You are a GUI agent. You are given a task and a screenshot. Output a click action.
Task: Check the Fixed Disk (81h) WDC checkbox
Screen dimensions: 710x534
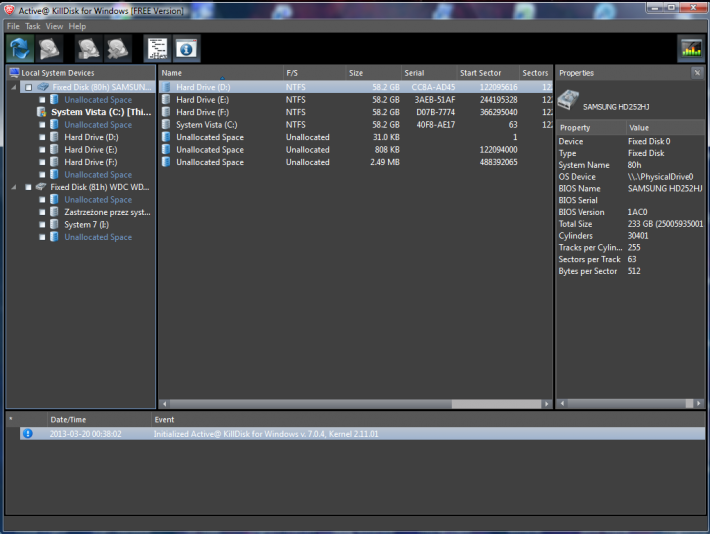[29, 187]
